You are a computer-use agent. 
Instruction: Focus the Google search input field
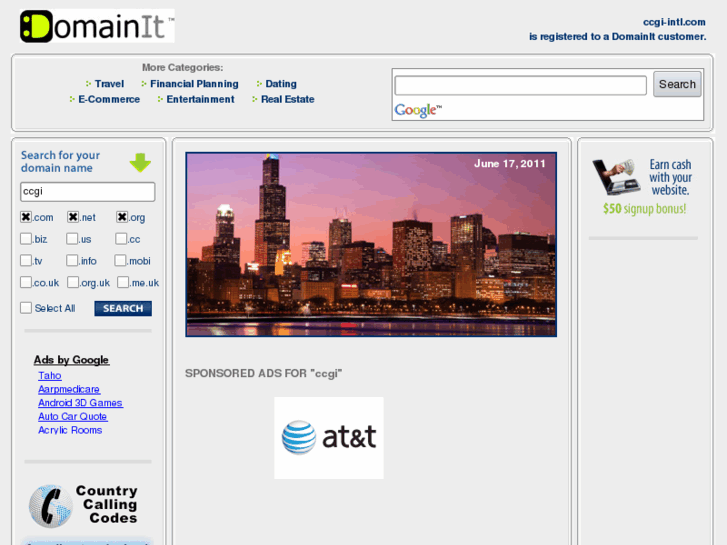click(x=520, y=85)
